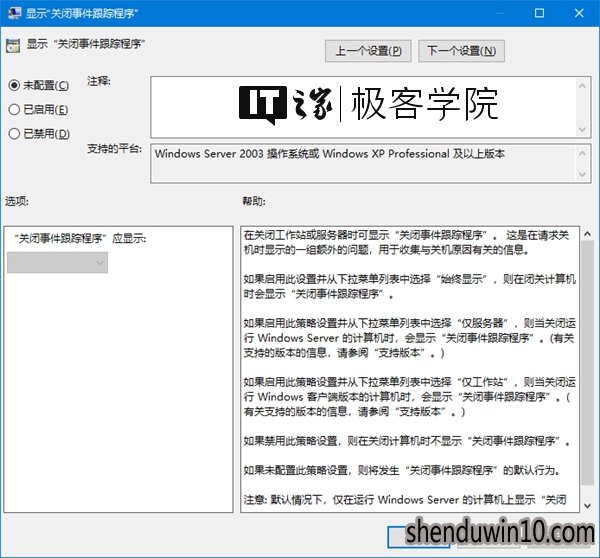Image resolution: width=600 pixels, height=558 pixels.
Task: Click the policy icon beside the setting heading
Action: coord(13,46)
